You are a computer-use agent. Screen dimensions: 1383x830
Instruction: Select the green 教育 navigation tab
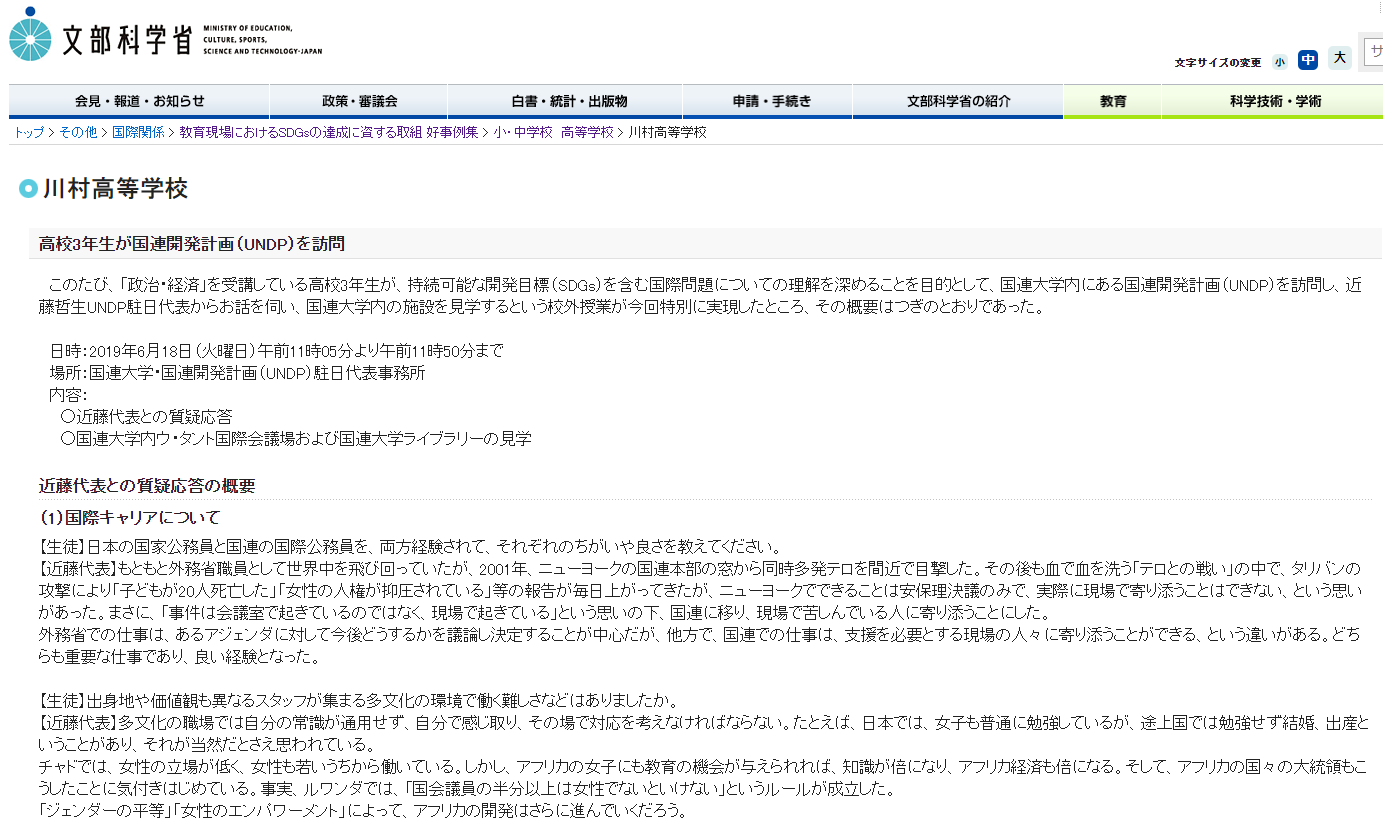[x=1112, y=101]
